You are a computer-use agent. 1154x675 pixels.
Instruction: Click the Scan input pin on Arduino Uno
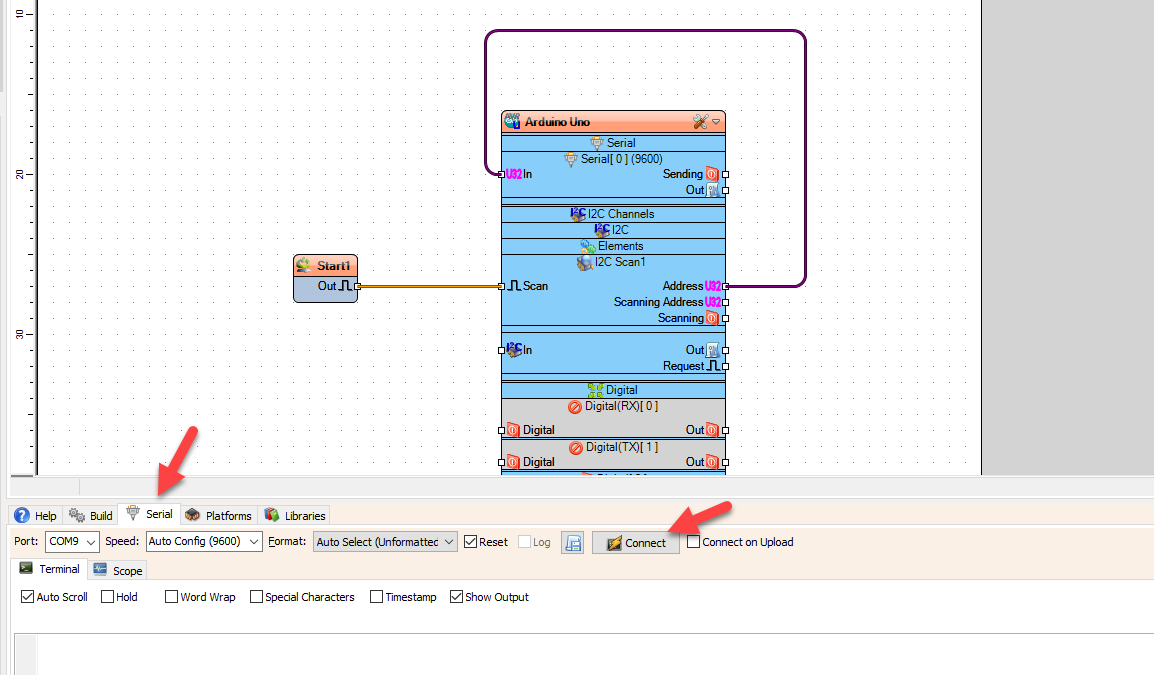[502, 285]
